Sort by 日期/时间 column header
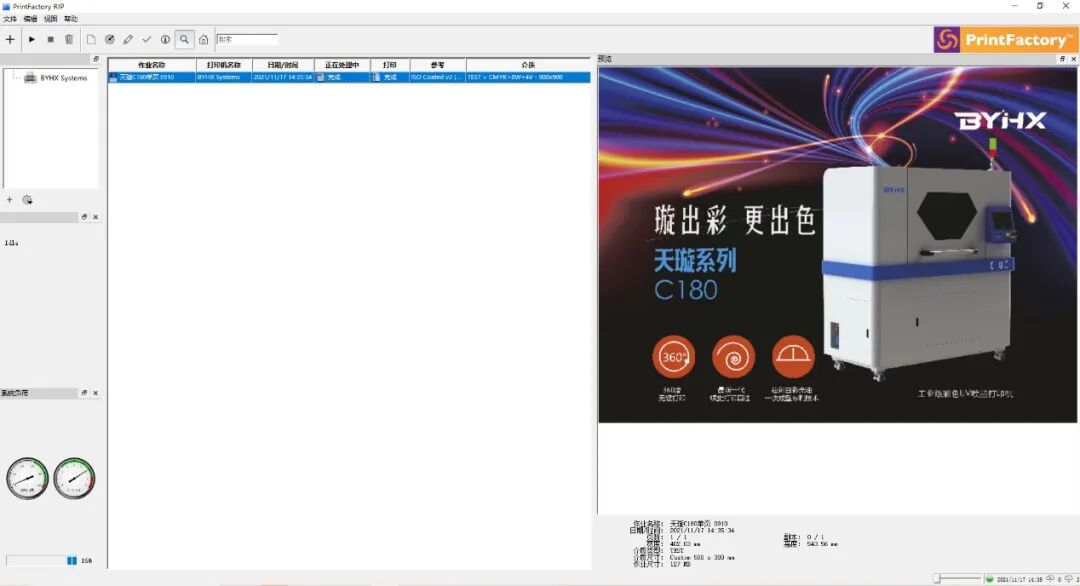Screen dimensions: 1080x586 tap(283, 65)
